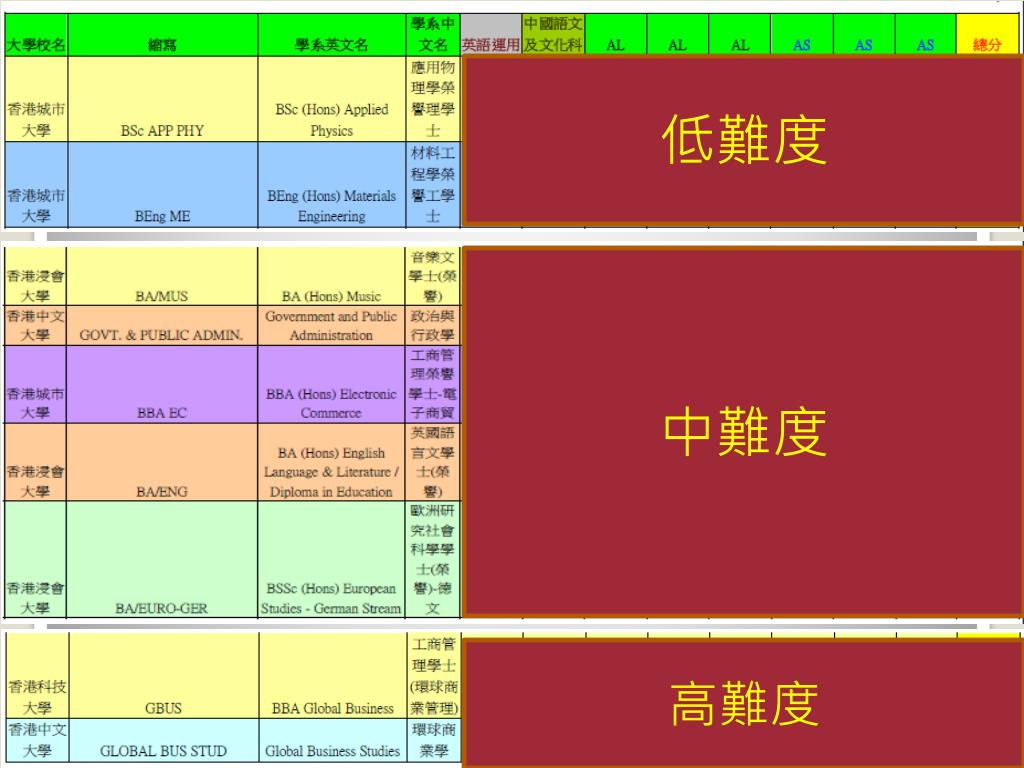Click the BA/ENG cell
The image size is (1024, 768).
point(162,462)
